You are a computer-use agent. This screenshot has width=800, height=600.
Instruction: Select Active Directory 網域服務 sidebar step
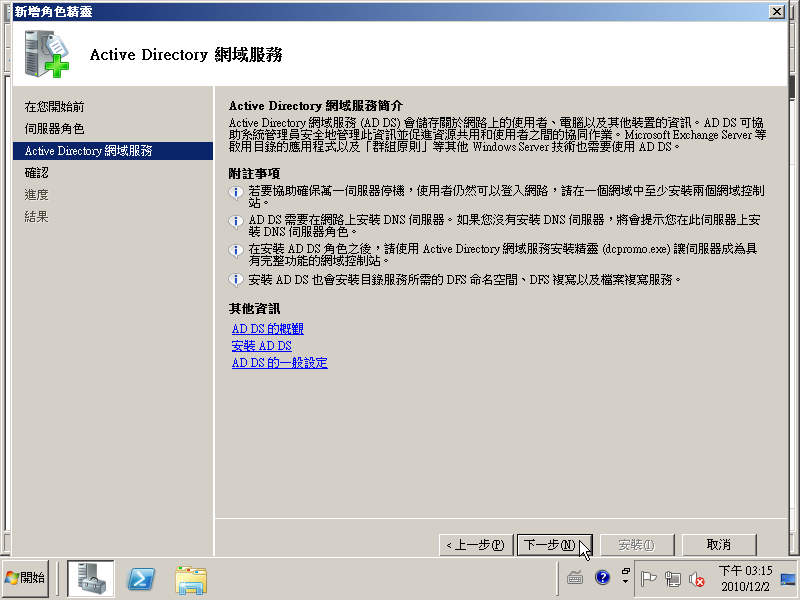[113, 151]
